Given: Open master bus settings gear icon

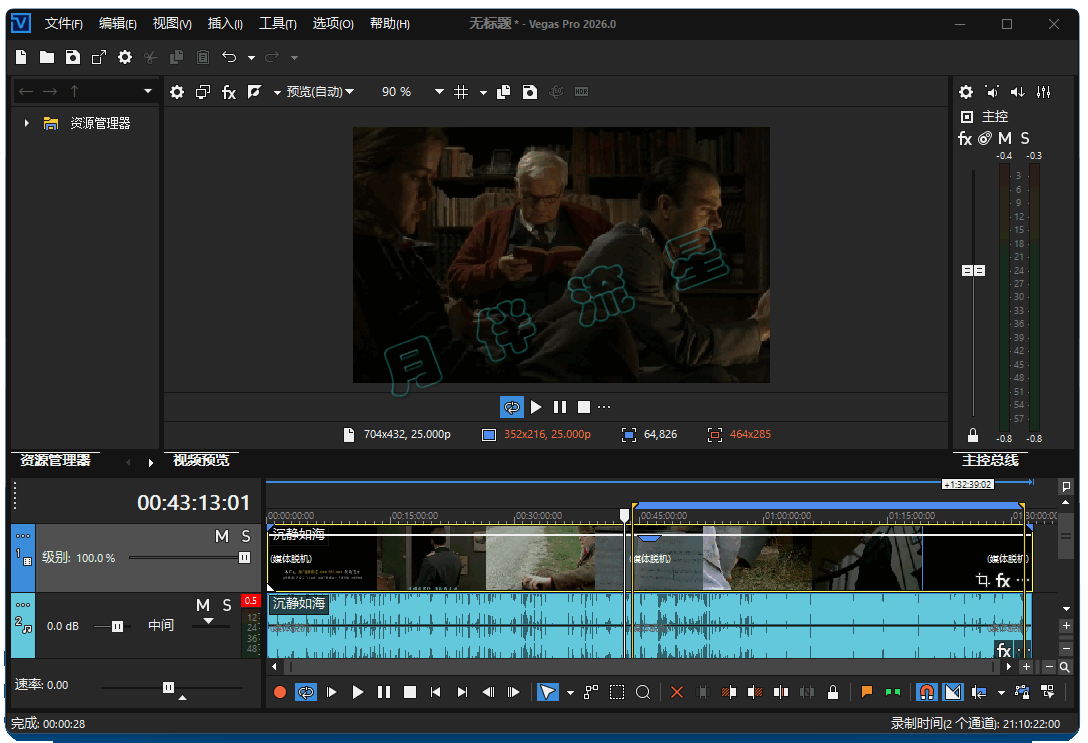Looking at the screenshot, I should [x=966, y=92].
